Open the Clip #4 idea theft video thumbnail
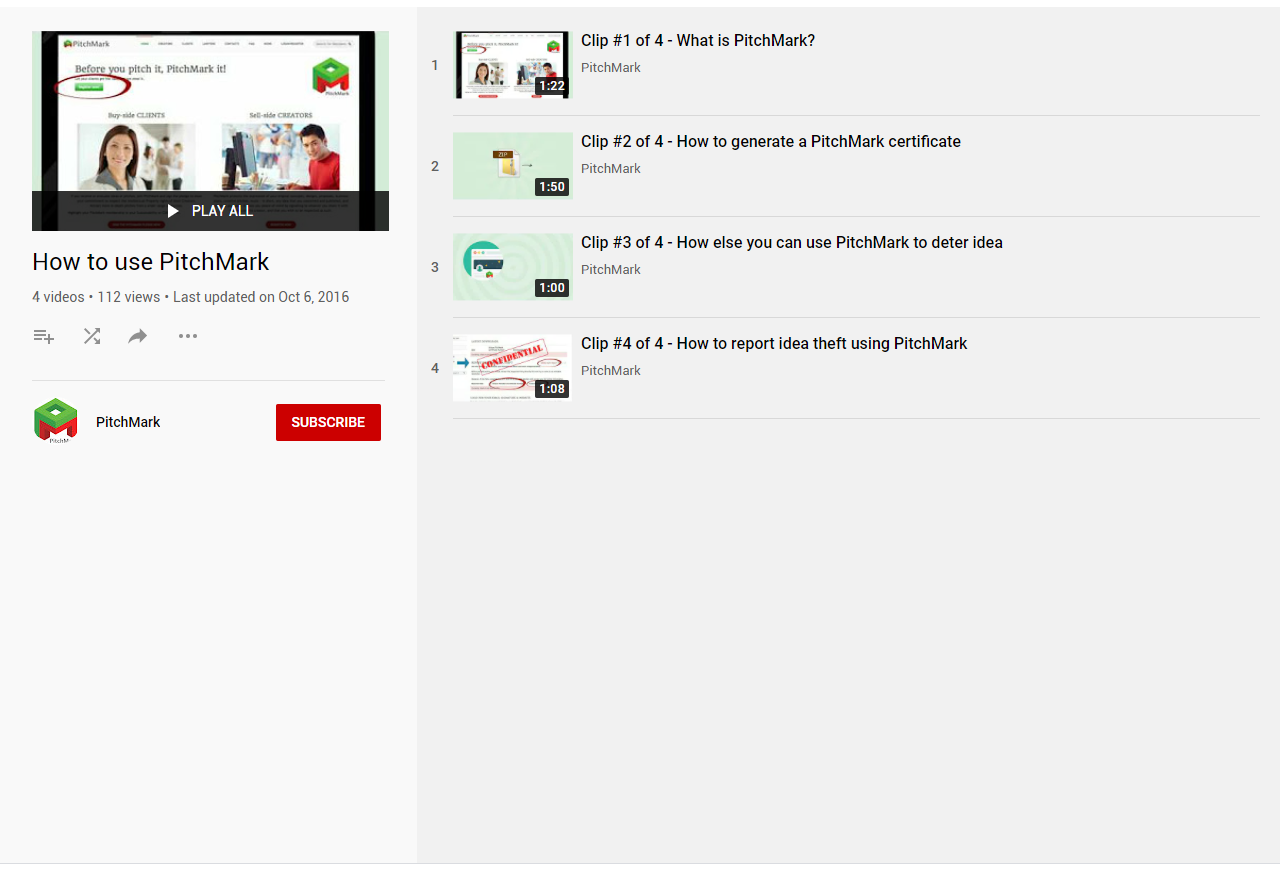 [512, 368]
